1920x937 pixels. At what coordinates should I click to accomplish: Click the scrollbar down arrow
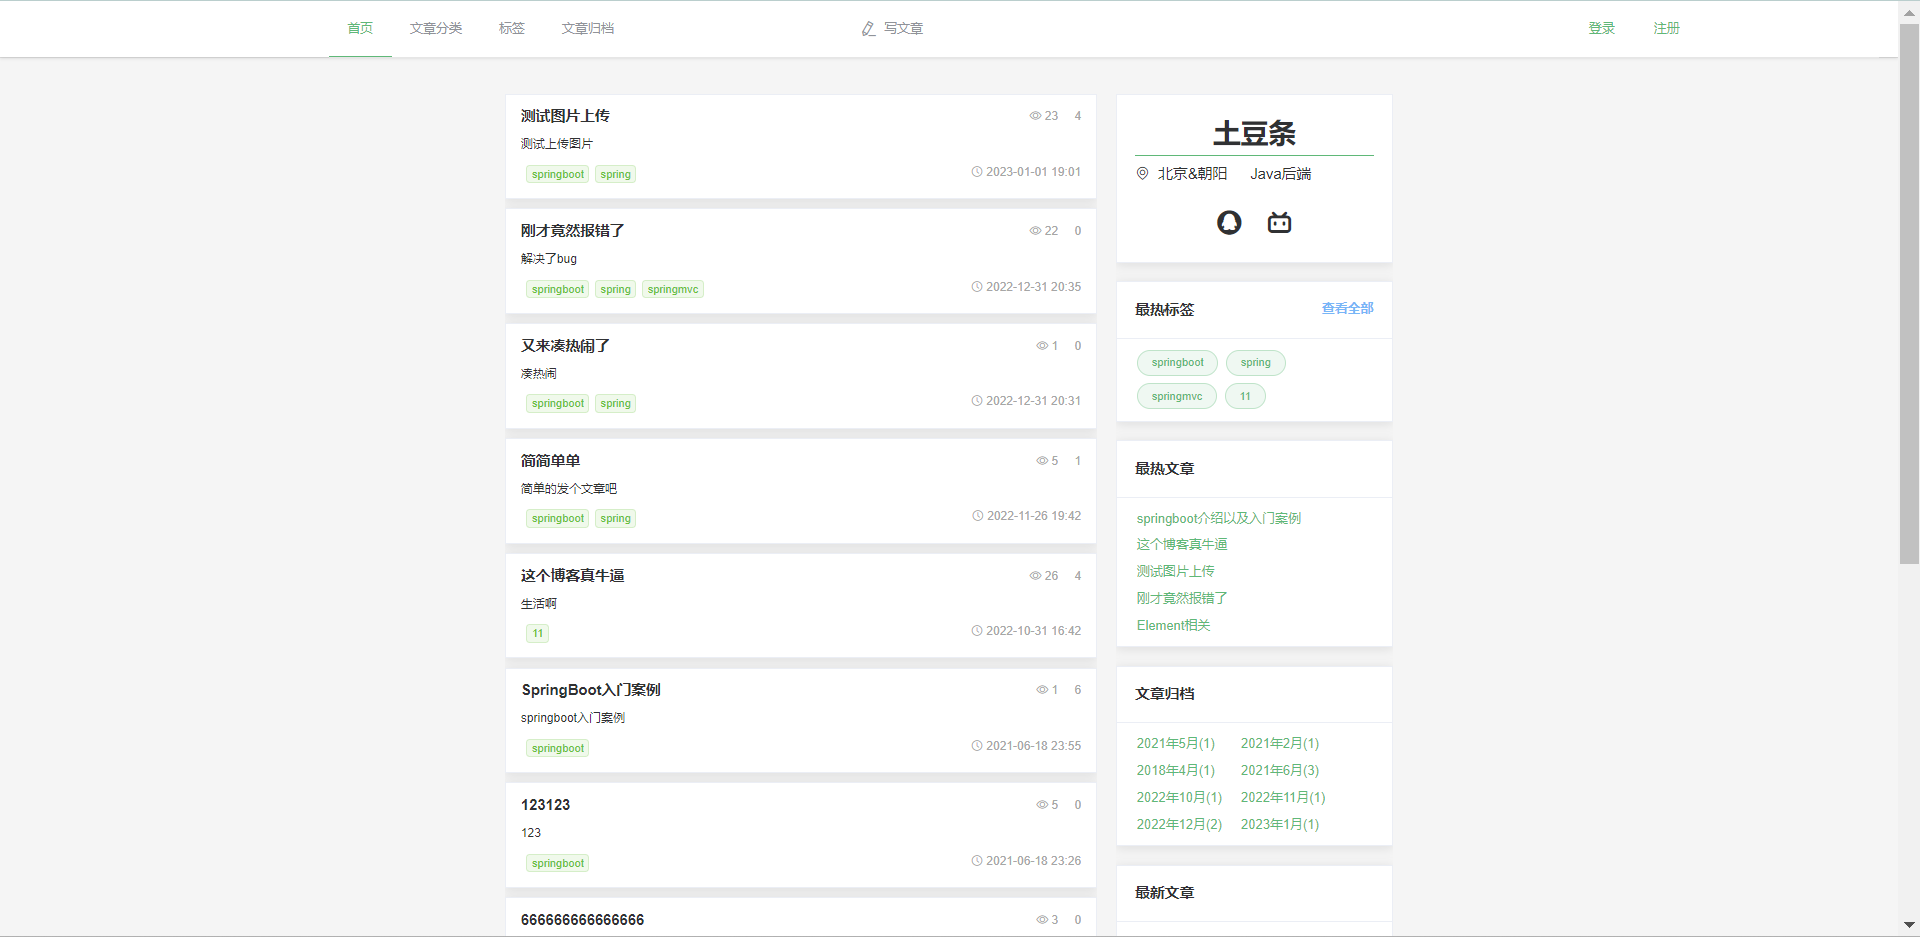click(x=1909, y=926)
